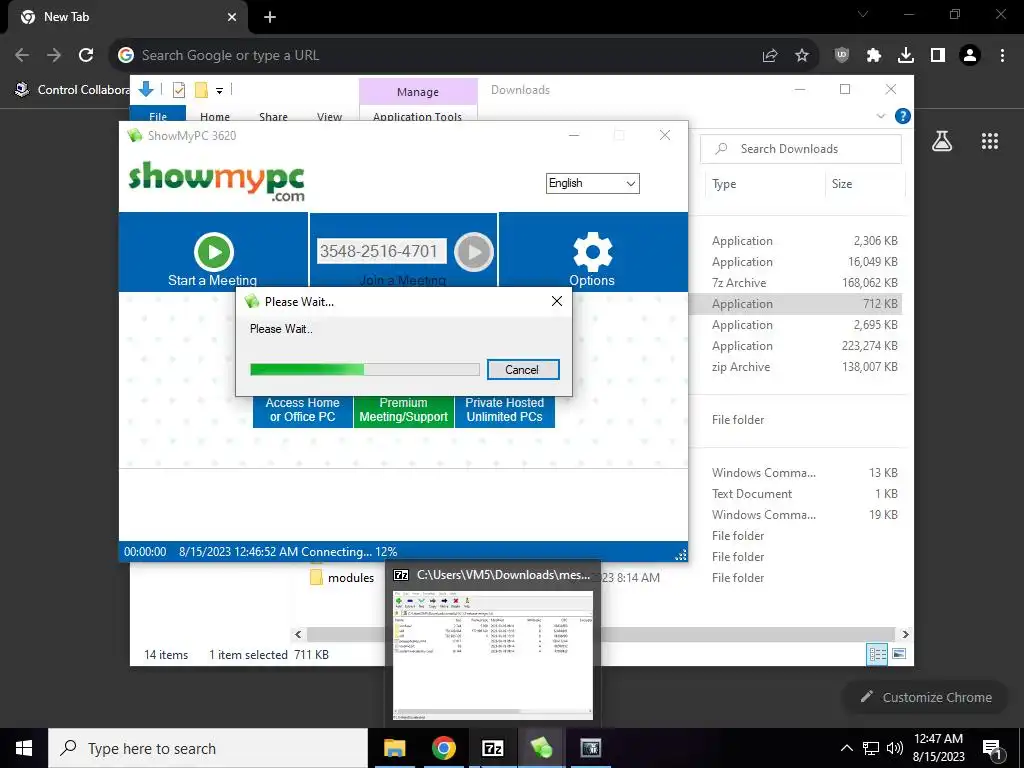
Task: Show hidden system tray icons
Action: 846,748
